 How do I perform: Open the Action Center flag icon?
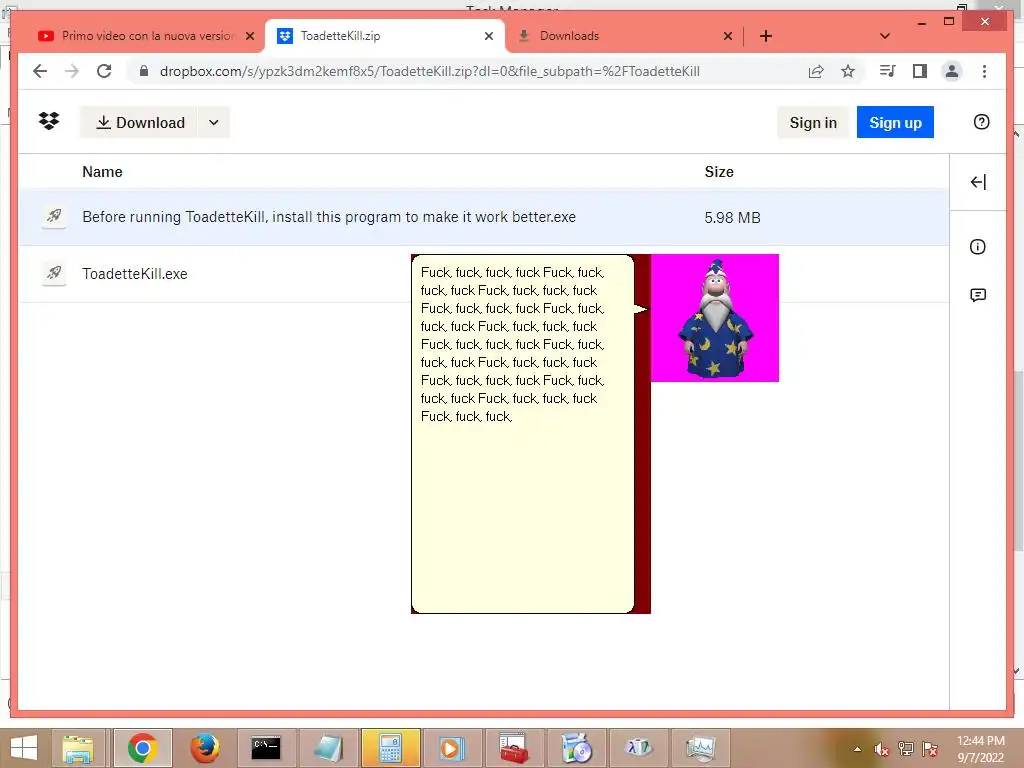(930, 749)
